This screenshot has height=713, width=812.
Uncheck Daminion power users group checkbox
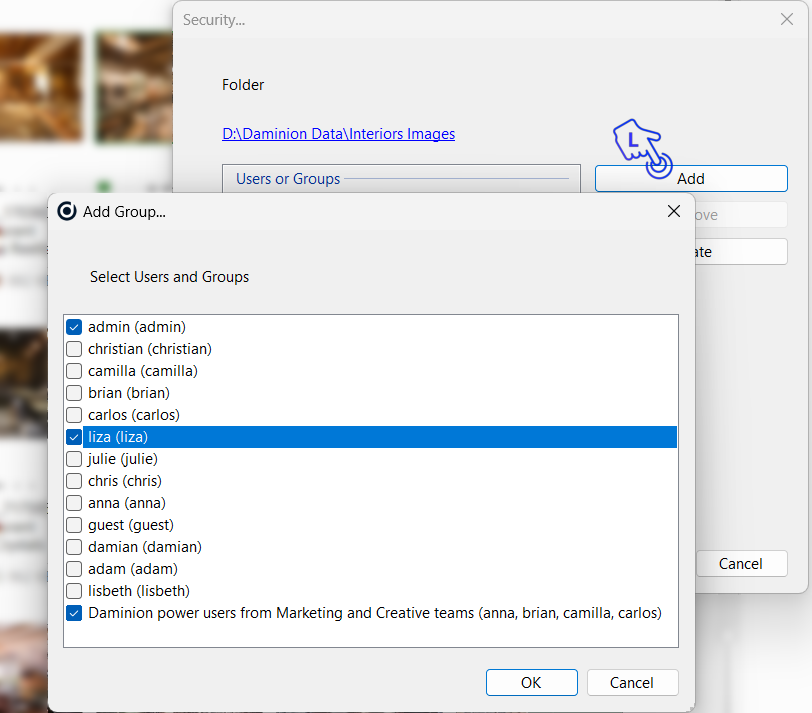[74, 613]
